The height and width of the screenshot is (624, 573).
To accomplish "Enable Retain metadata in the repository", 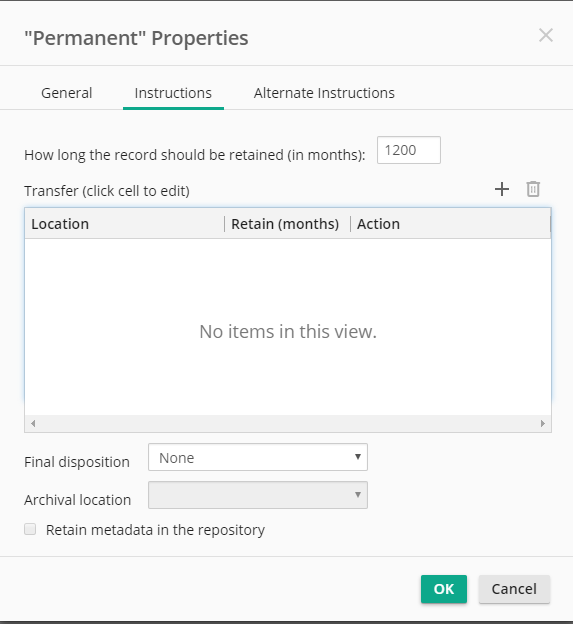I will pyautogui.click(x=30, y=529).
